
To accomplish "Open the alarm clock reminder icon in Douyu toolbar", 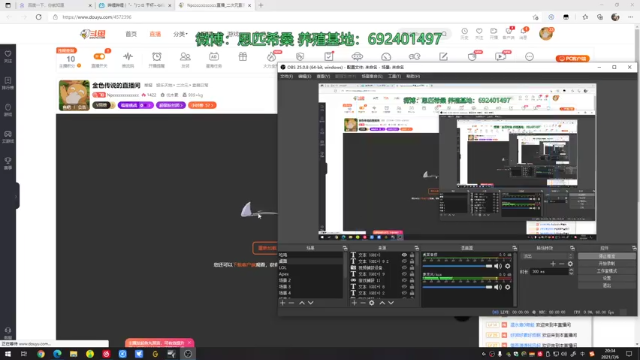I will click(x=156, y=56).
